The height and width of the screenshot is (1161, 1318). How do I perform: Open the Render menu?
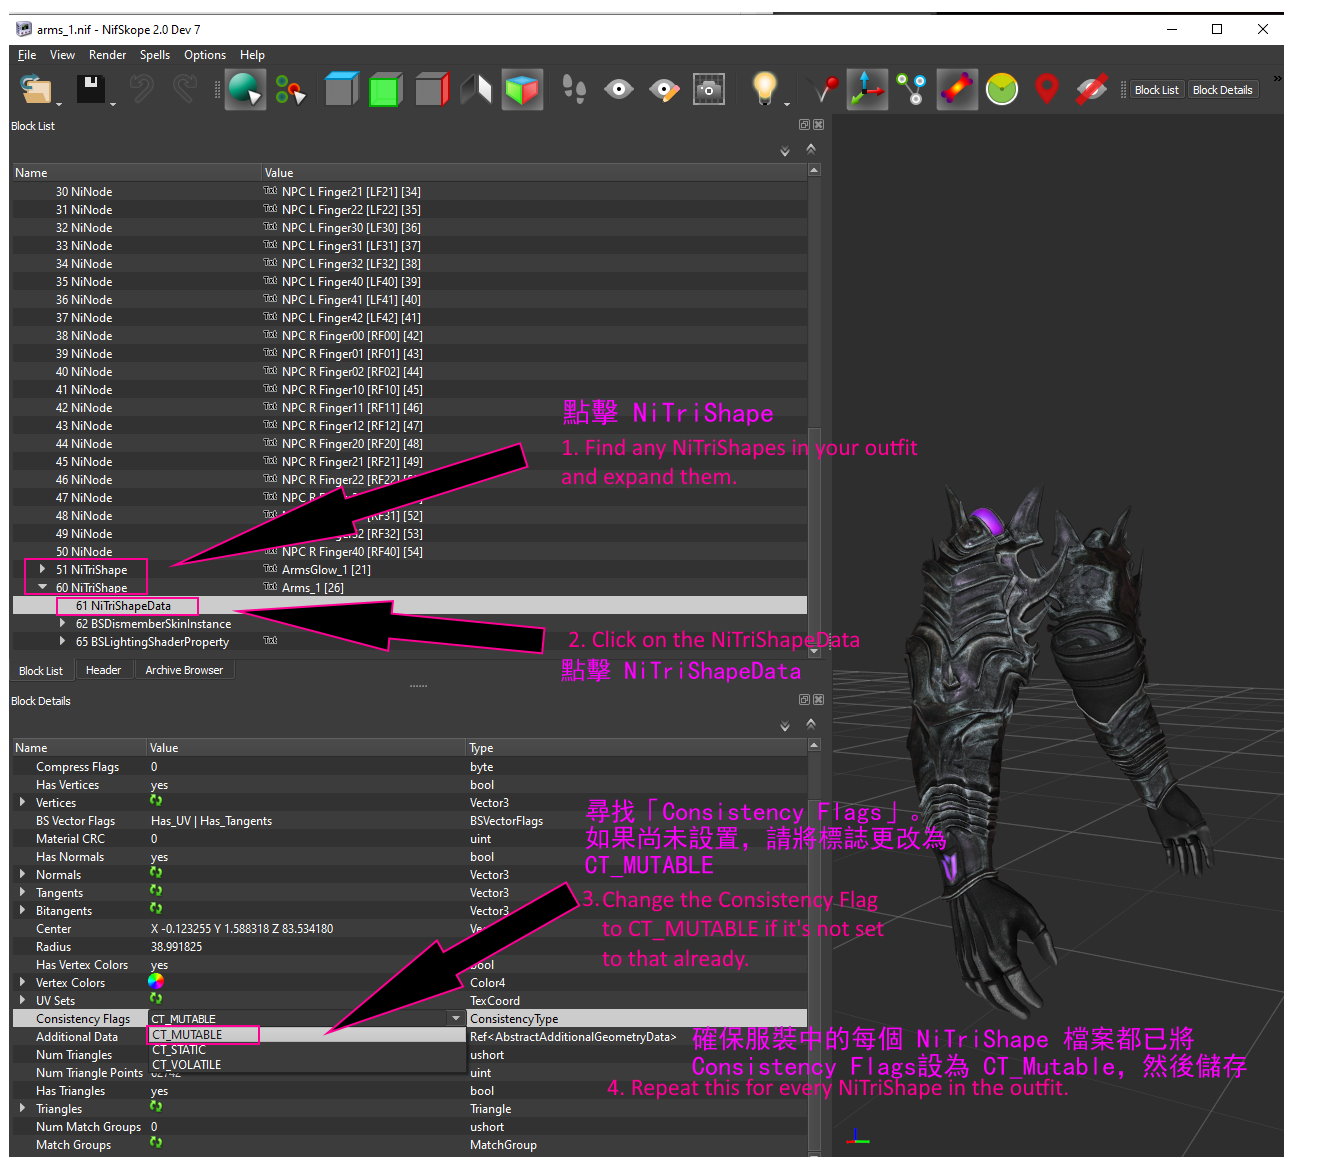pyautogui.click(x=107, y=55)
